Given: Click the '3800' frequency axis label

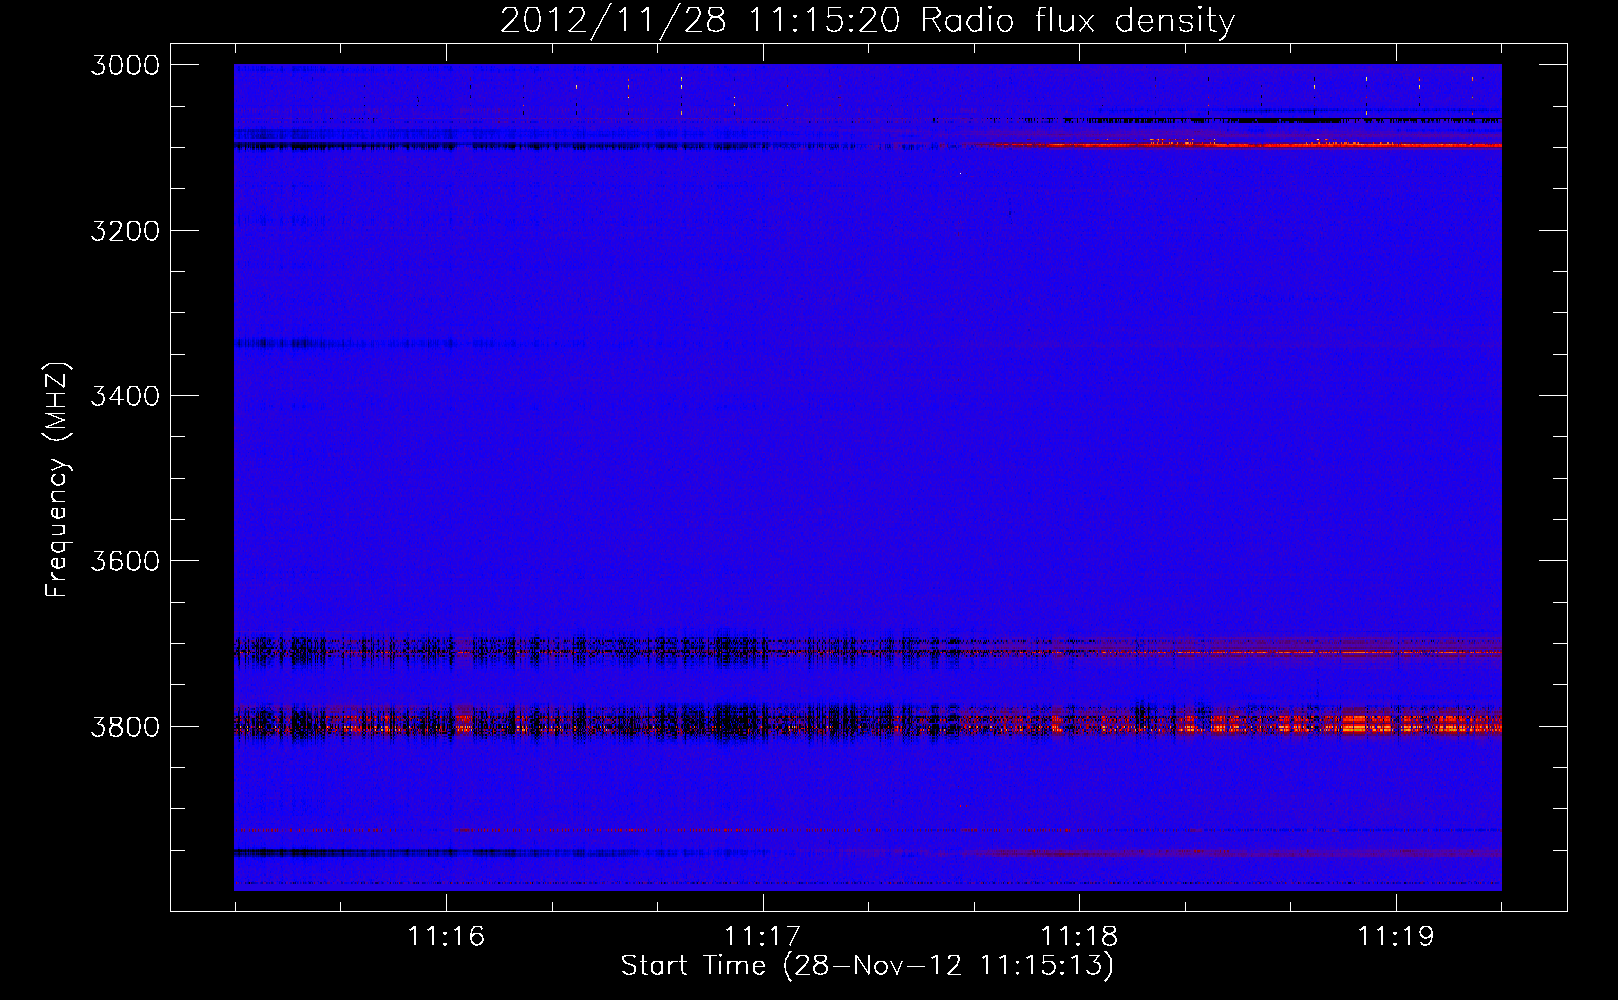Looking at the screenshot, I should [125, 726].
